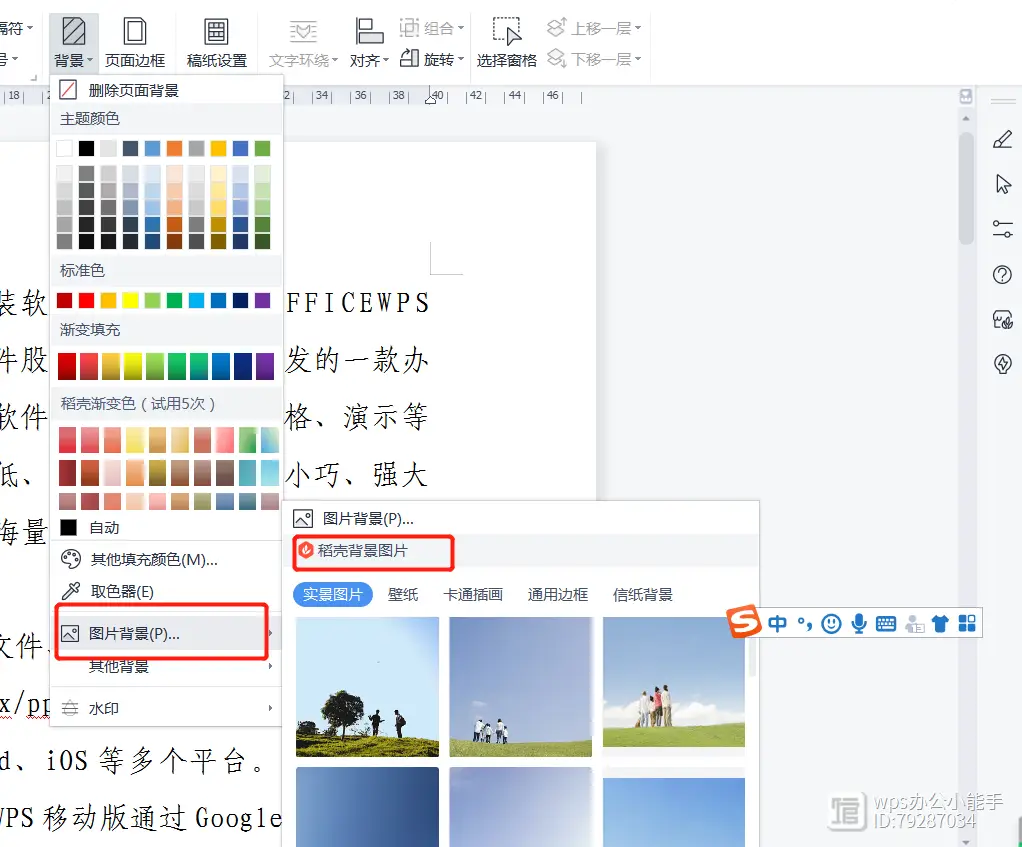Click the scroll up arrow of the document

point(966,119)
